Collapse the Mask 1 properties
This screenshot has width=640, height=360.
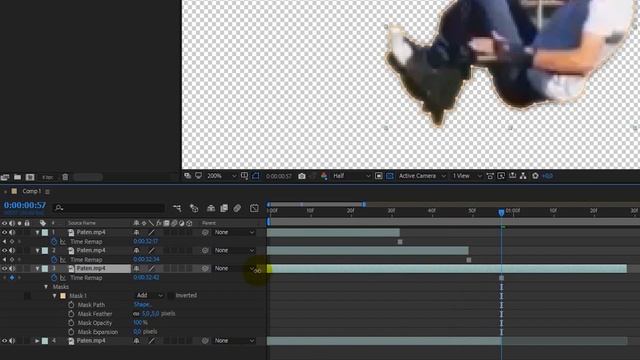(54, 296)
